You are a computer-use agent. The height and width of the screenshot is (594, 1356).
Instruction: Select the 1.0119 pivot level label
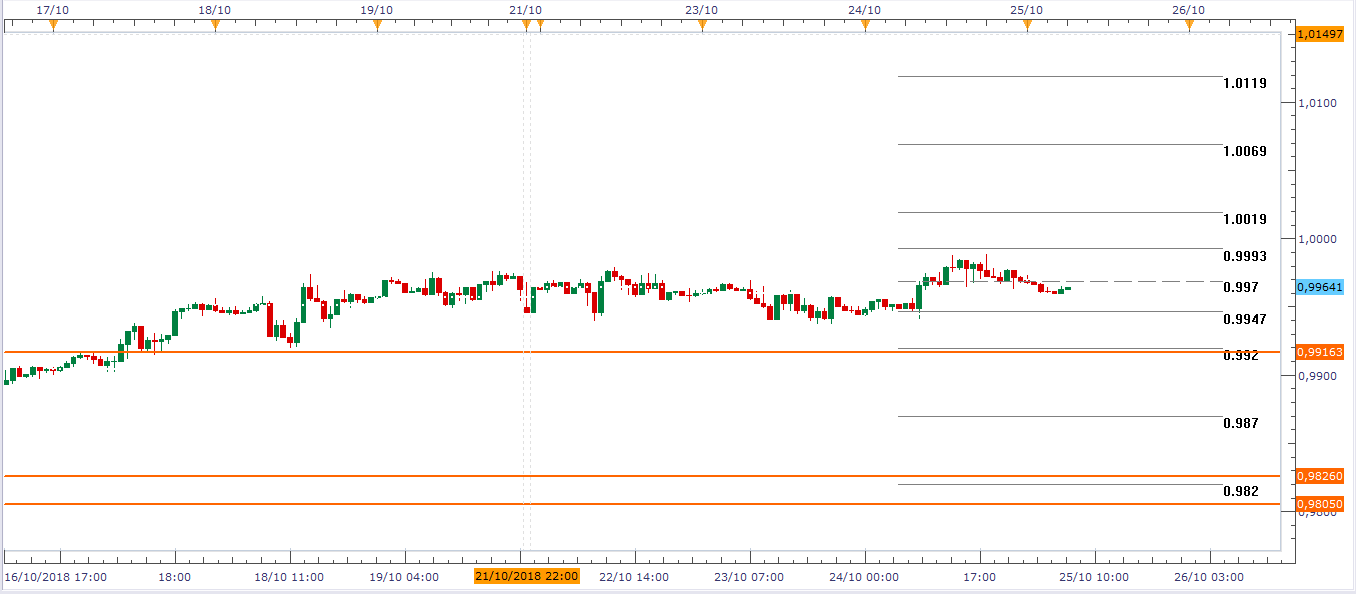click(1245, 83)
